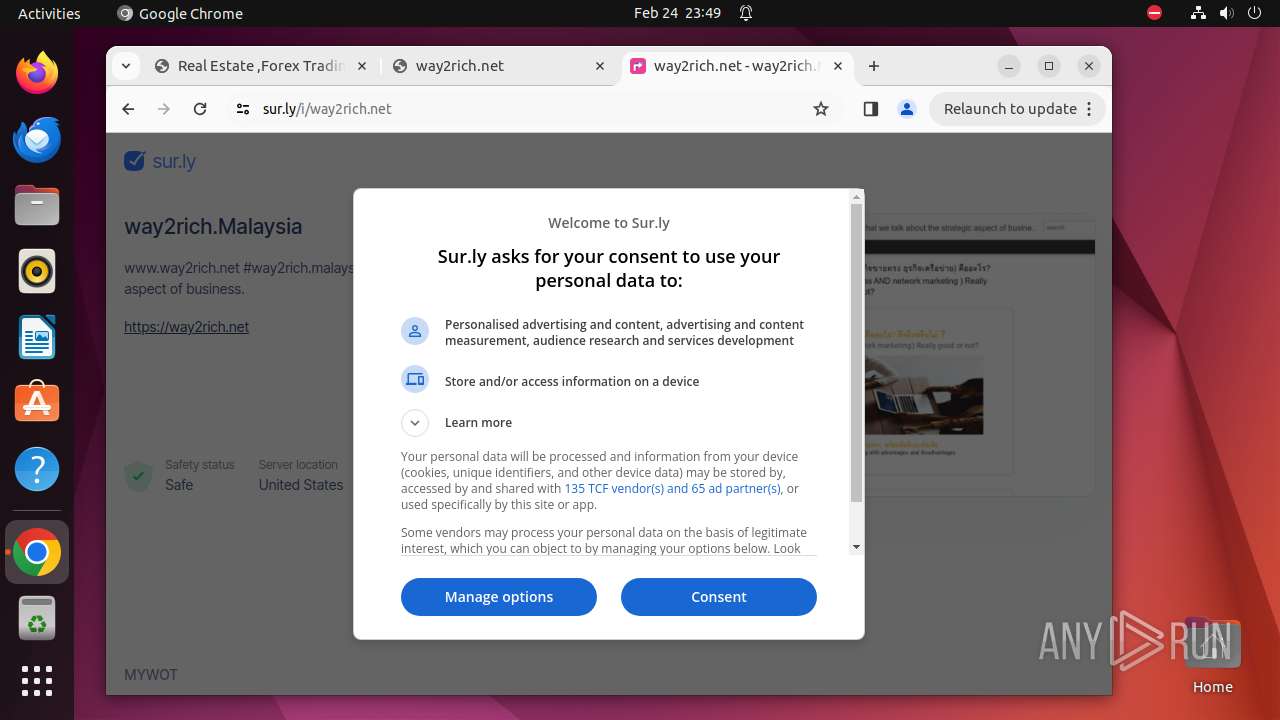Reload the current page

(200, 109)
